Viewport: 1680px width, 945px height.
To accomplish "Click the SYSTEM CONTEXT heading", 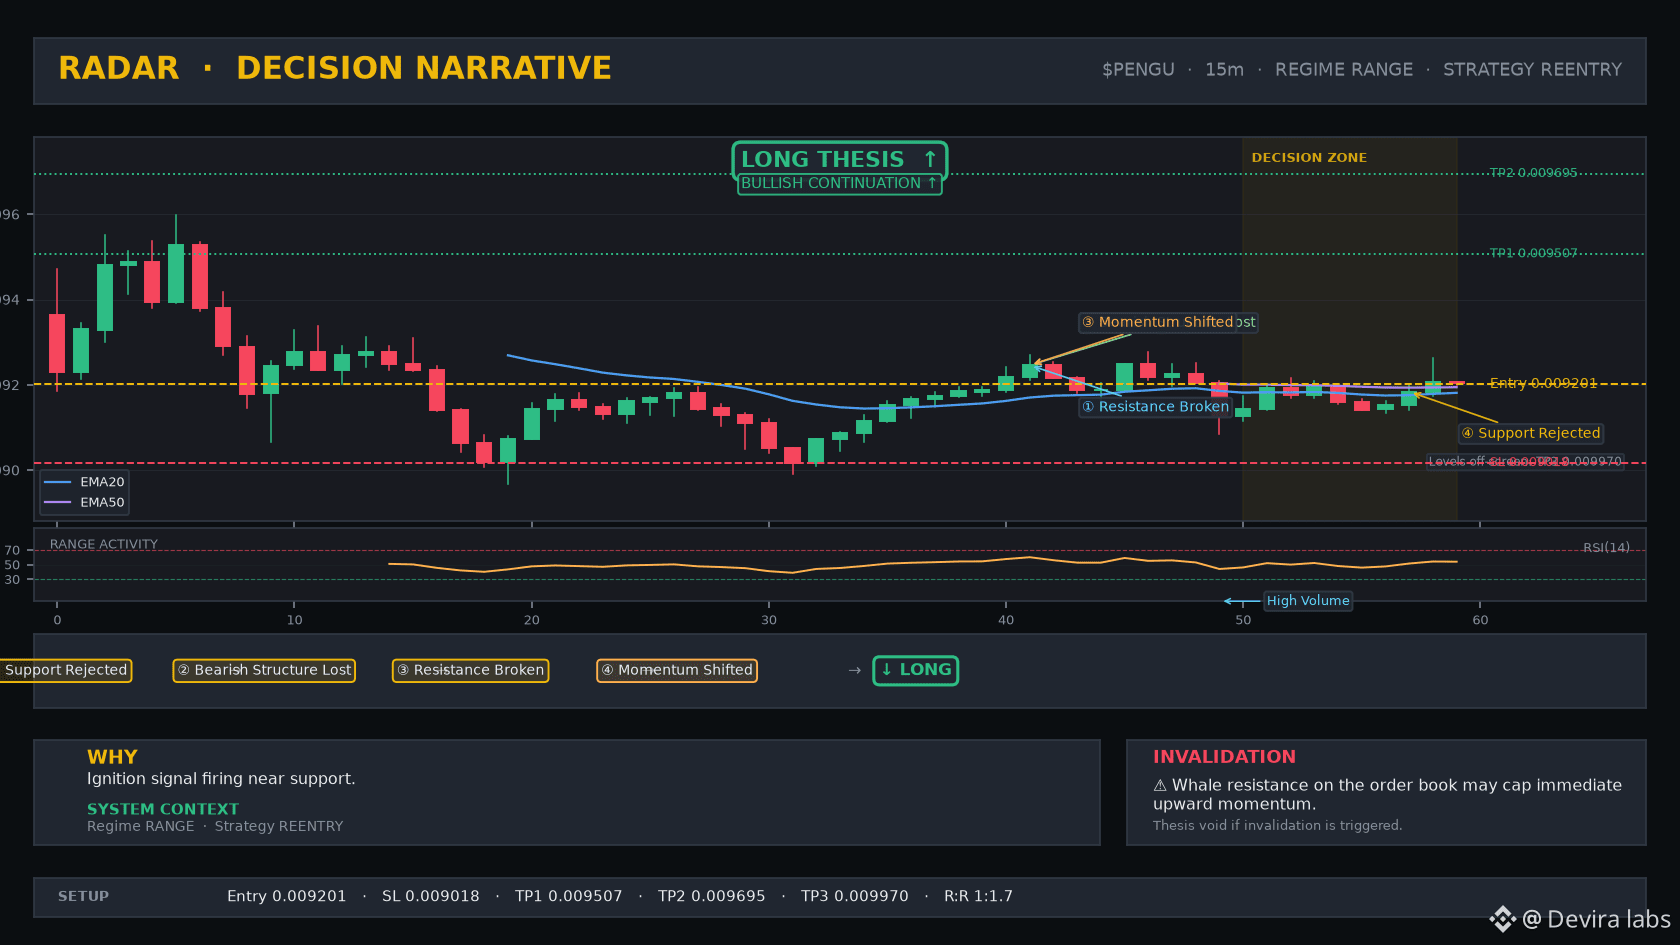I will [x=163, y=809].
